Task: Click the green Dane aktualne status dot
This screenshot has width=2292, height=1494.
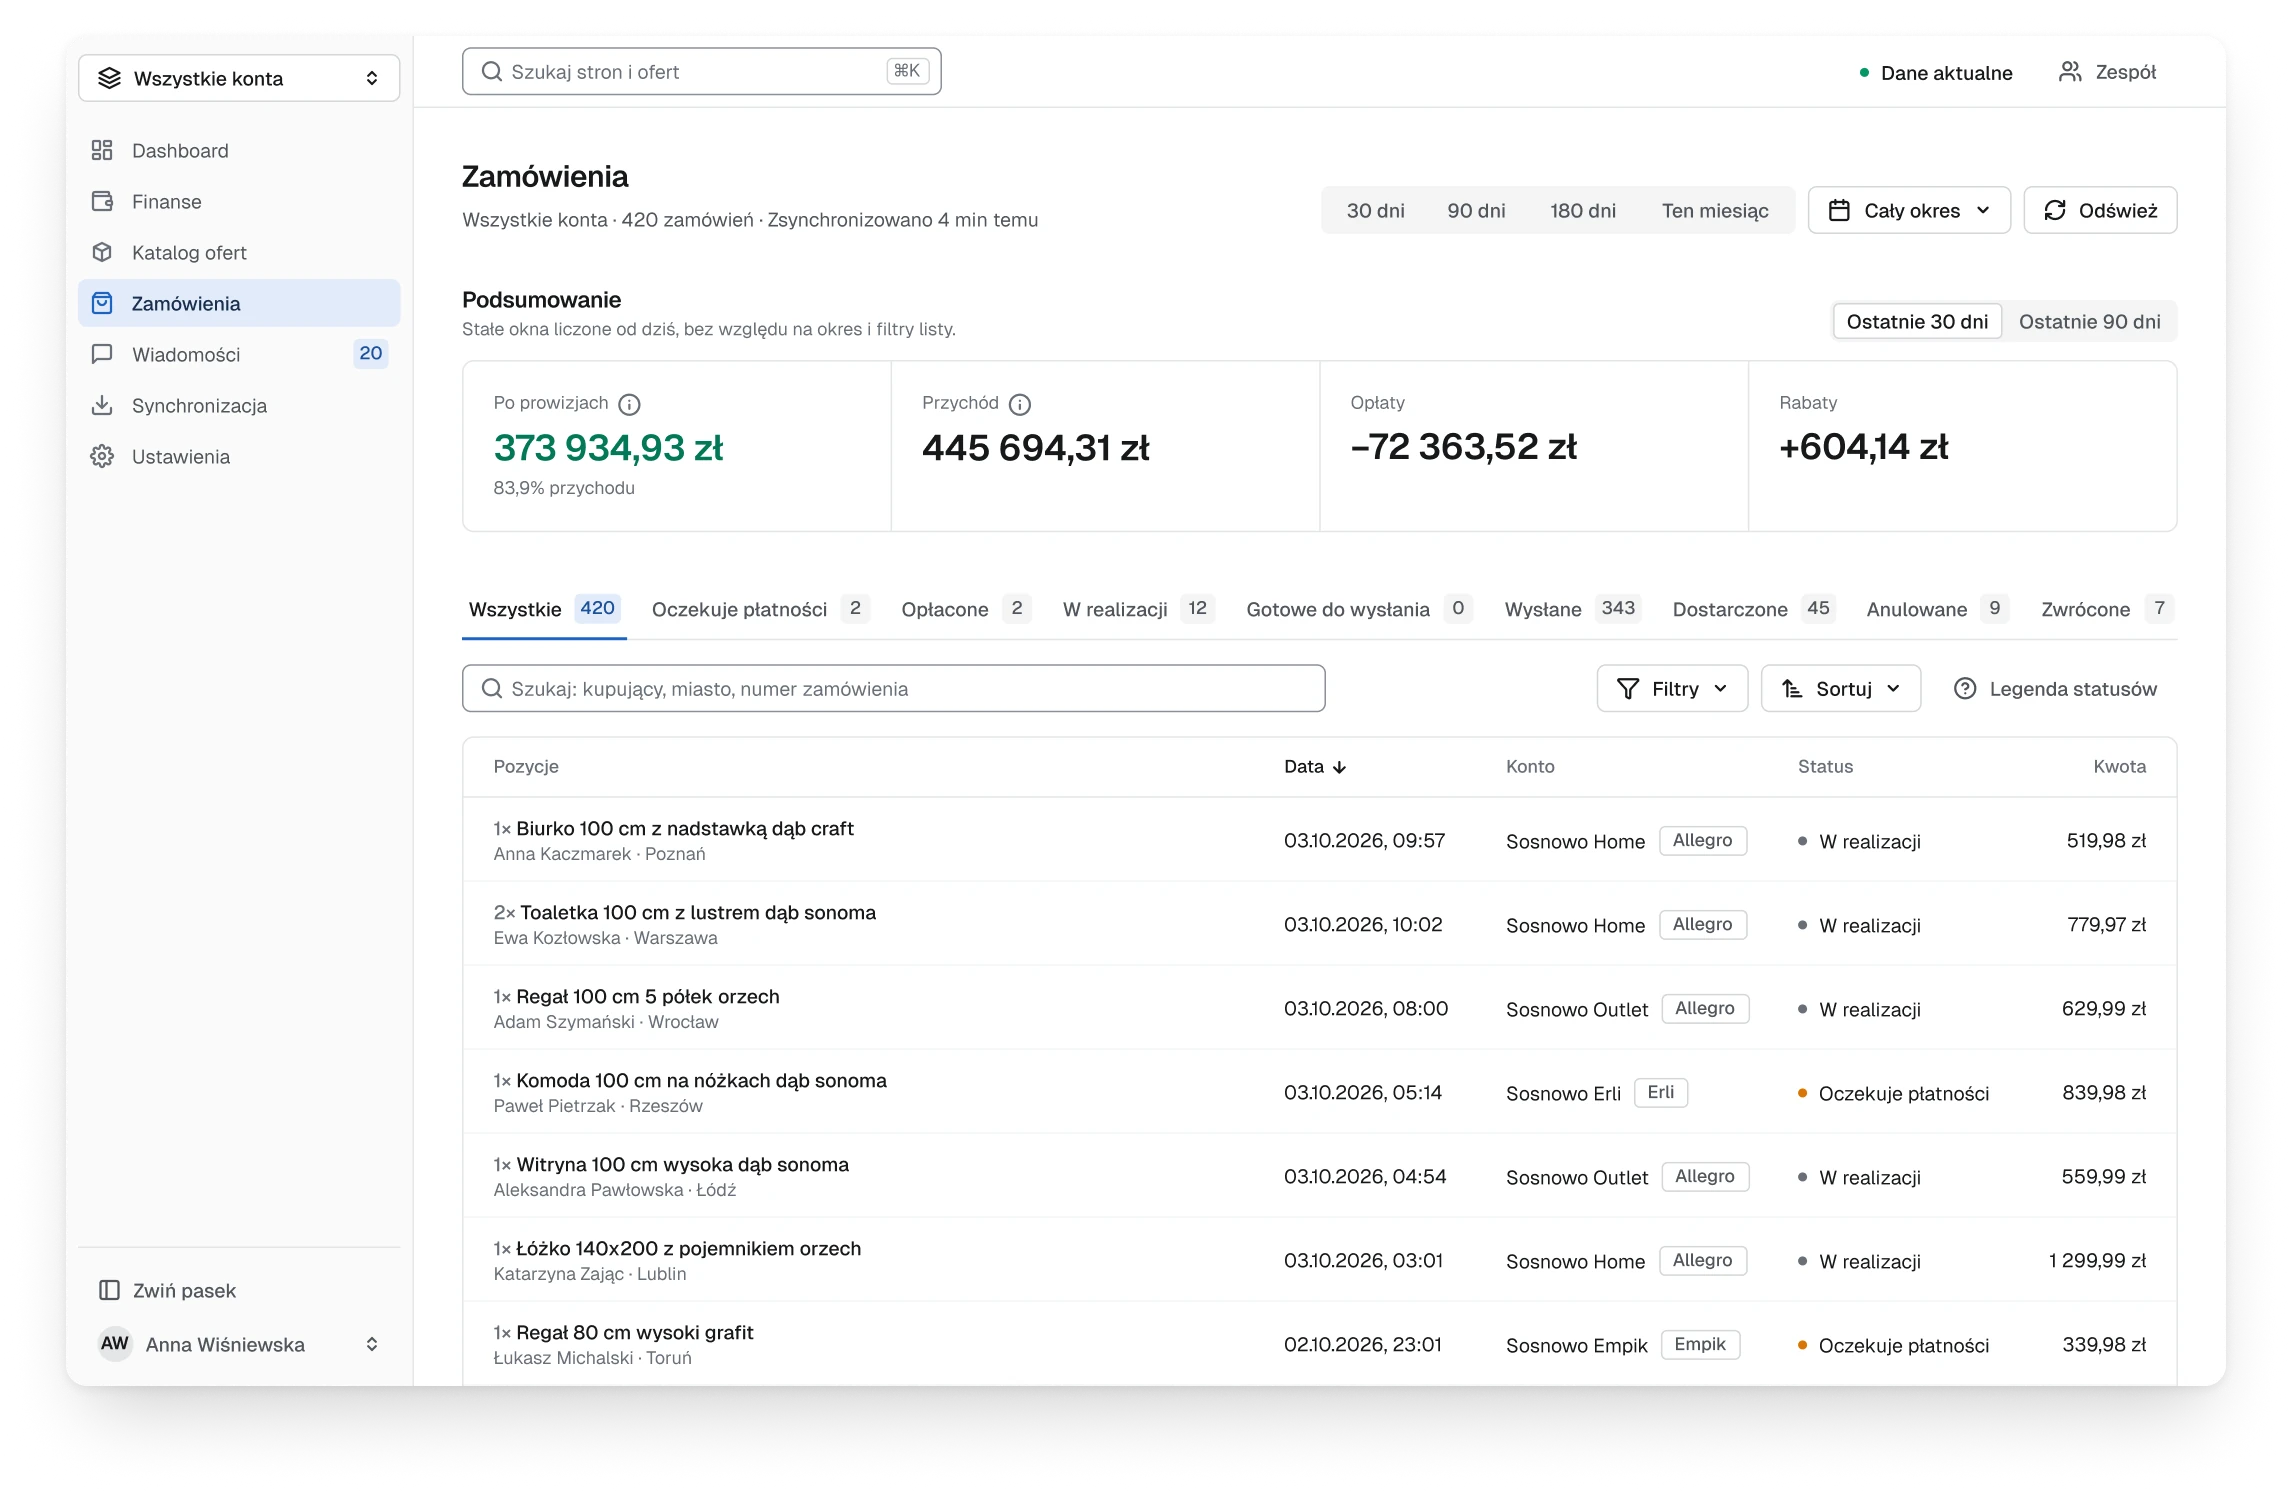Action: (1864, 72)
